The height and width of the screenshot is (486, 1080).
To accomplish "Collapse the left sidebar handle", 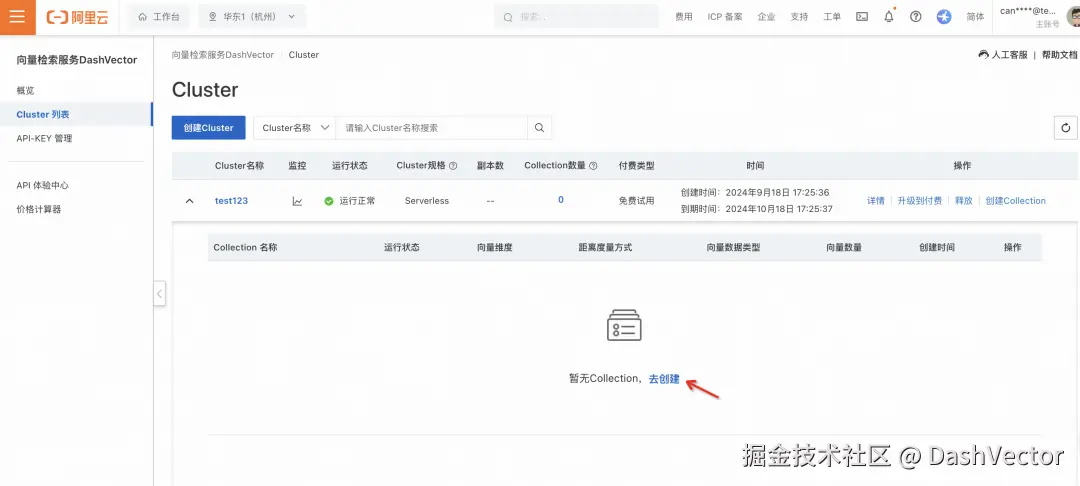I will pos(159,293).
